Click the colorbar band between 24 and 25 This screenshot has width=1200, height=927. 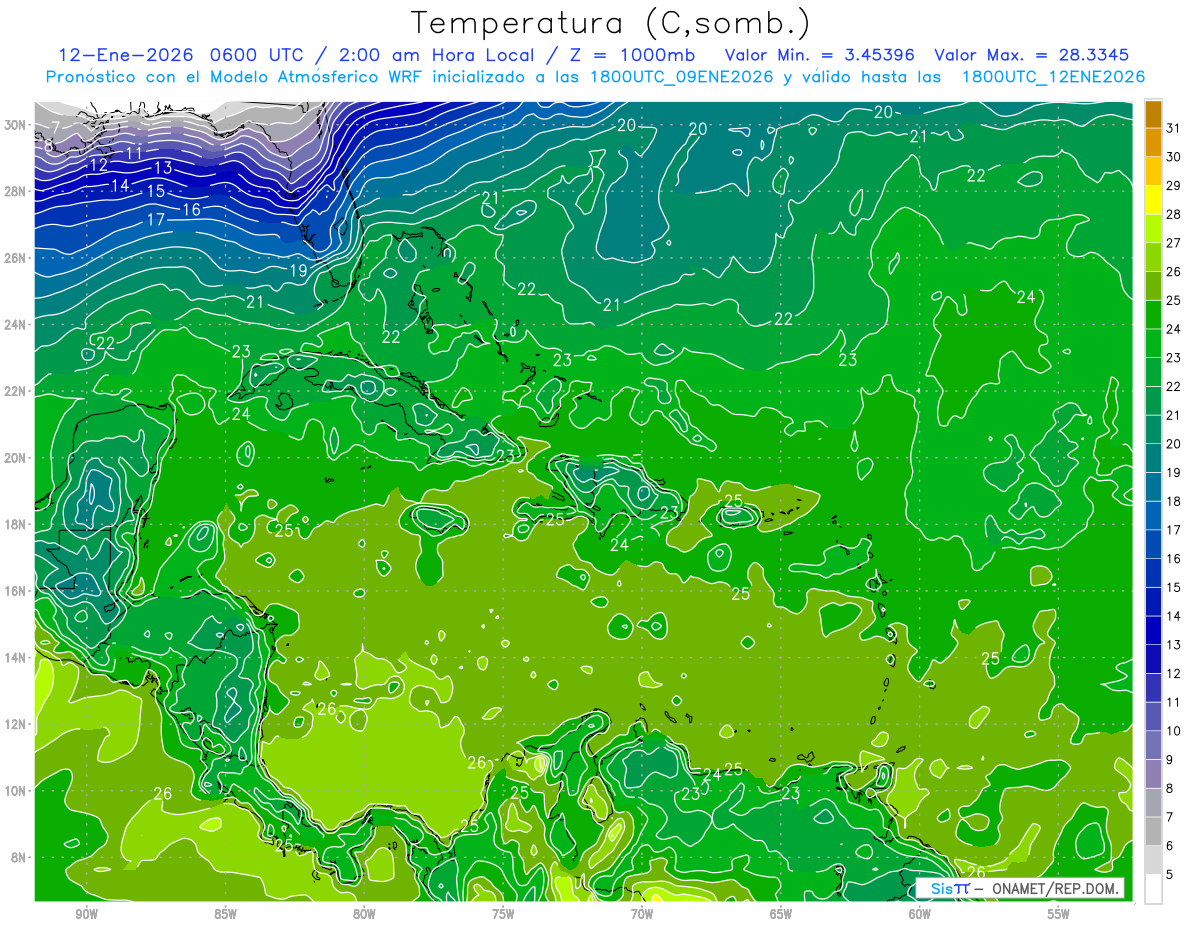click(1153, 315)
